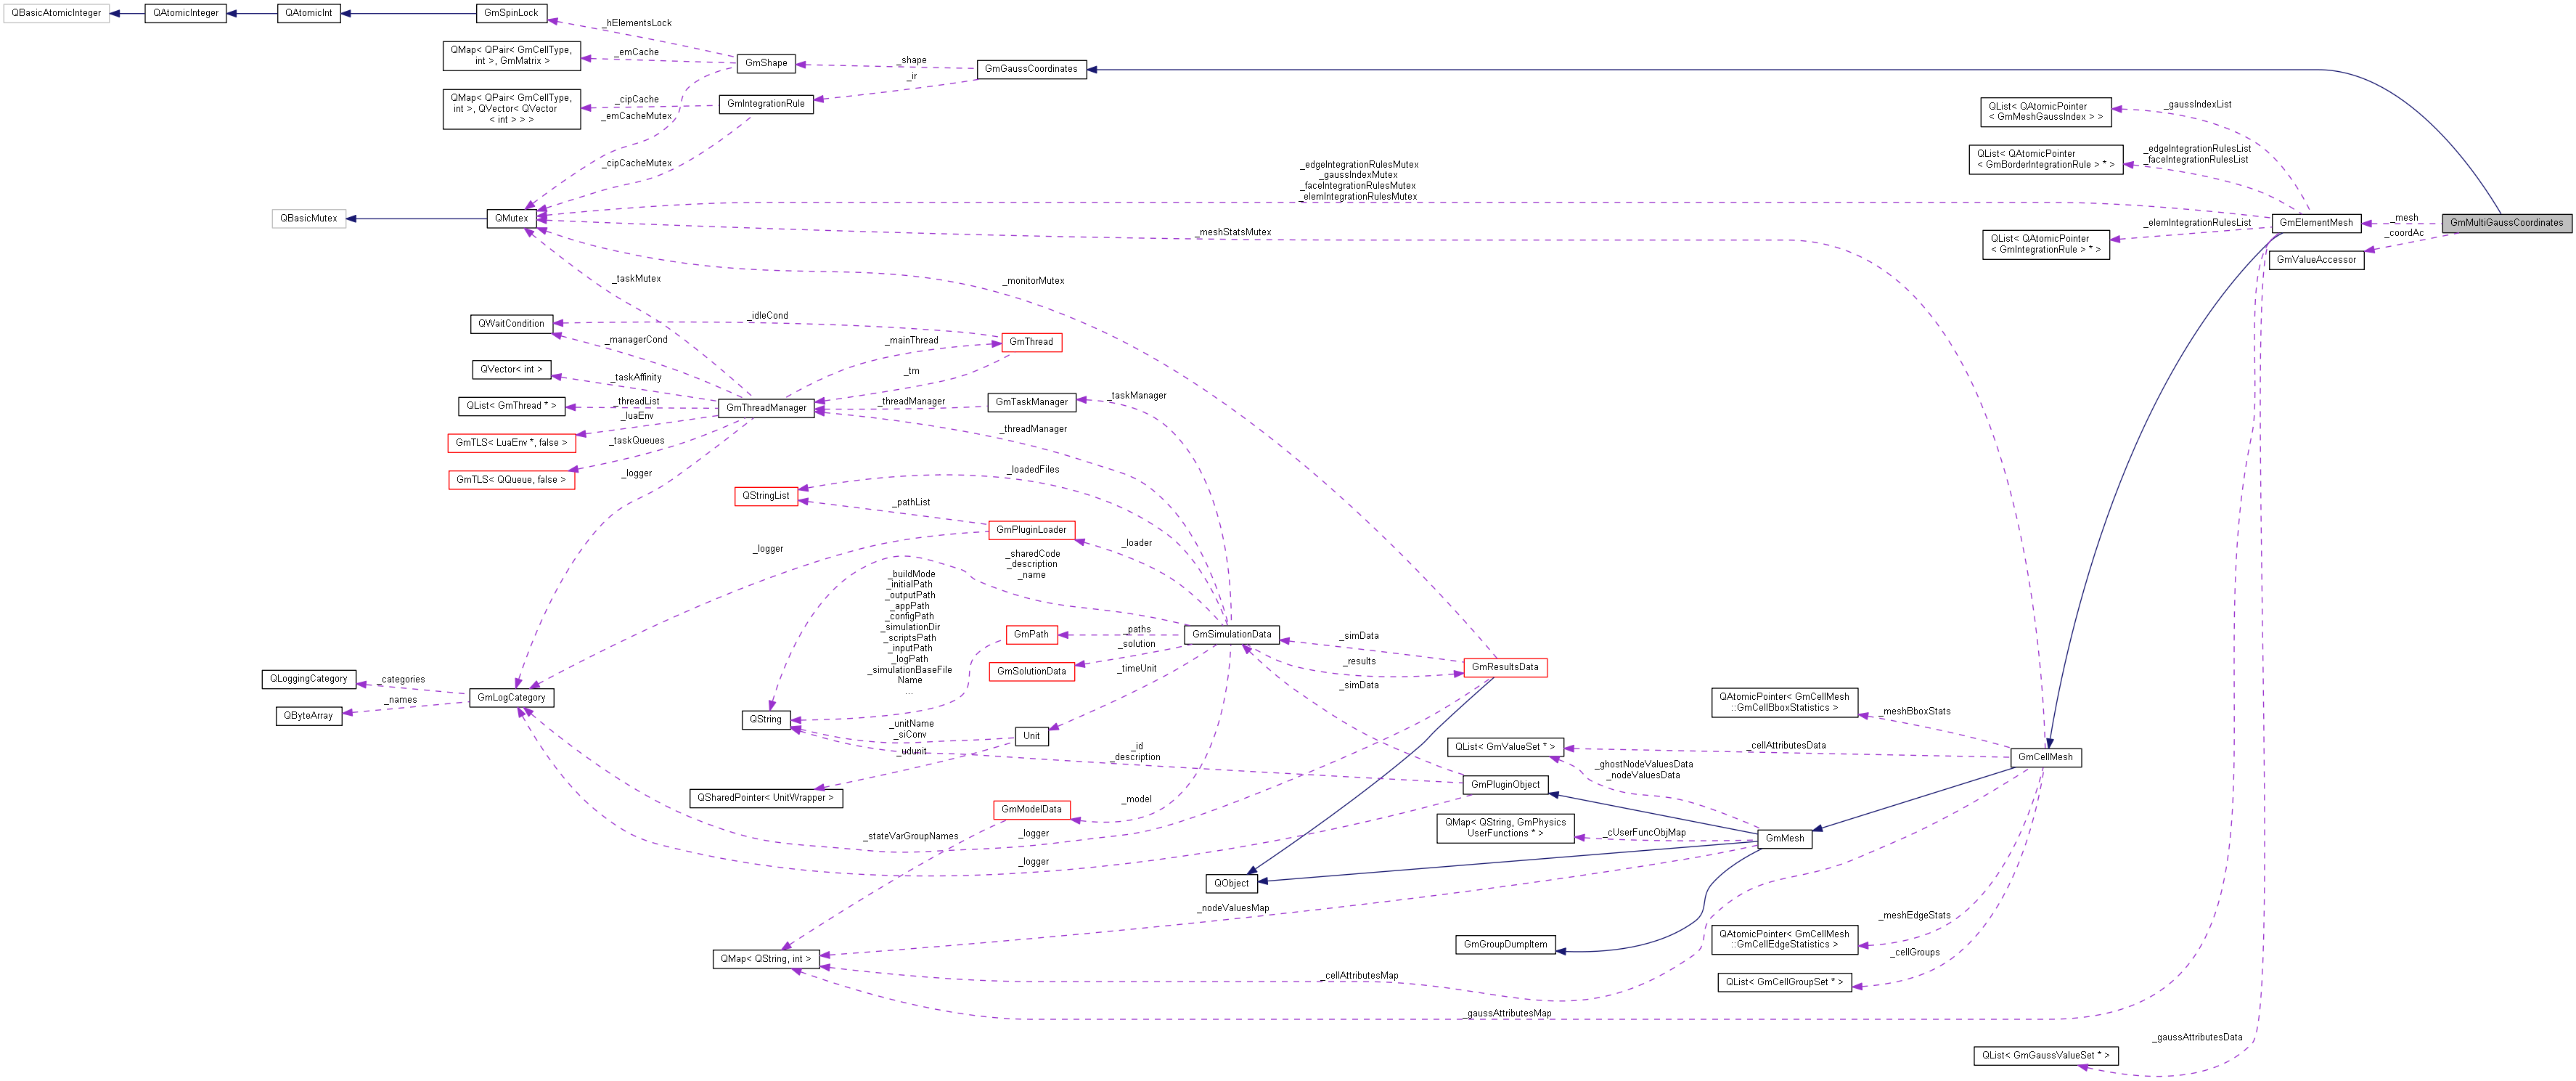Click the red GmThread node

coord(1031,342)
